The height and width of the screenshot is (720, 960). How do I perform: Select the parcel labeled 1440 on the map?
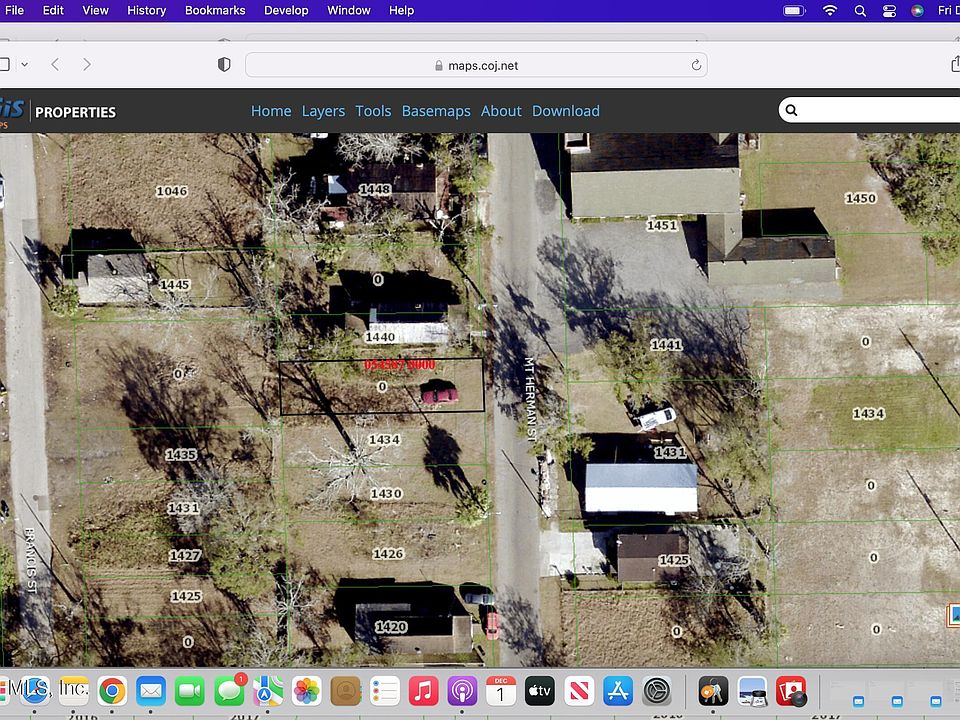tap(380, 337)
